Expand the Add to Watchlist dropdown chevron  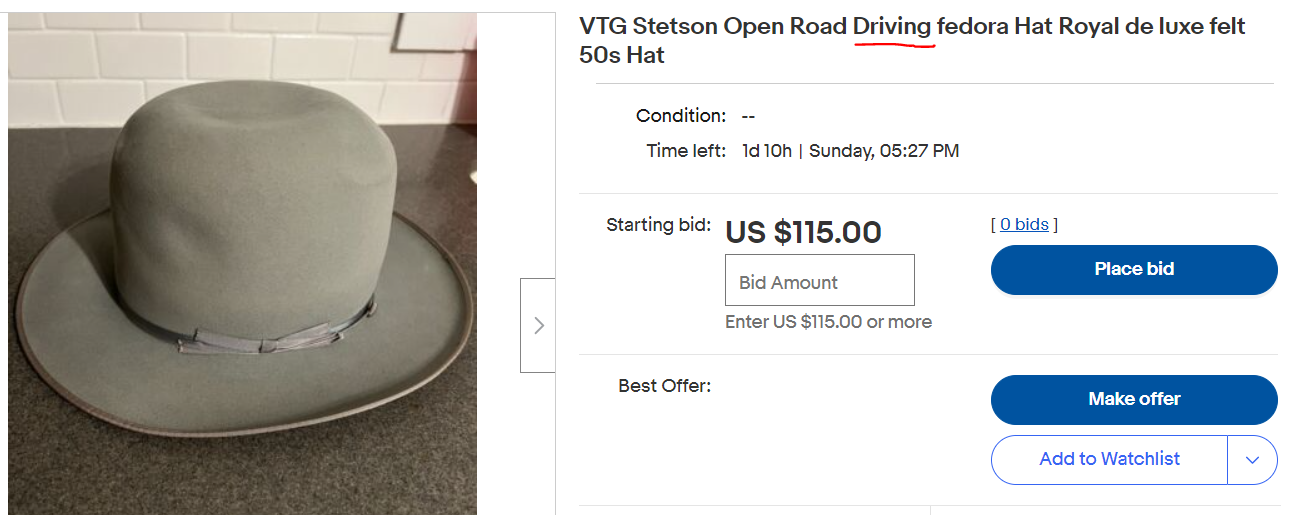point(1252,460)
